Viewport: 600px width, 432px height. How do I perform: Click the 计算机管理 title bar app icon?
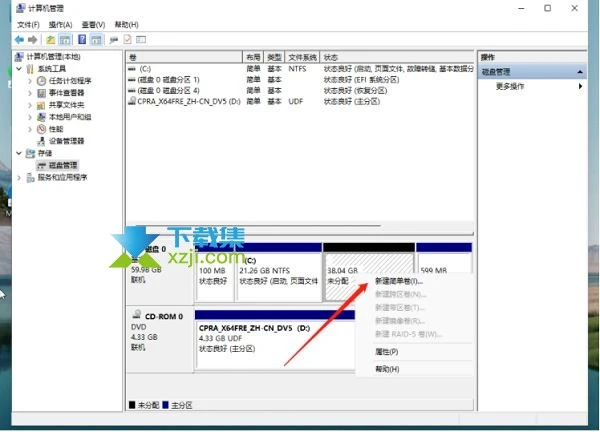(x=21, y=8)
